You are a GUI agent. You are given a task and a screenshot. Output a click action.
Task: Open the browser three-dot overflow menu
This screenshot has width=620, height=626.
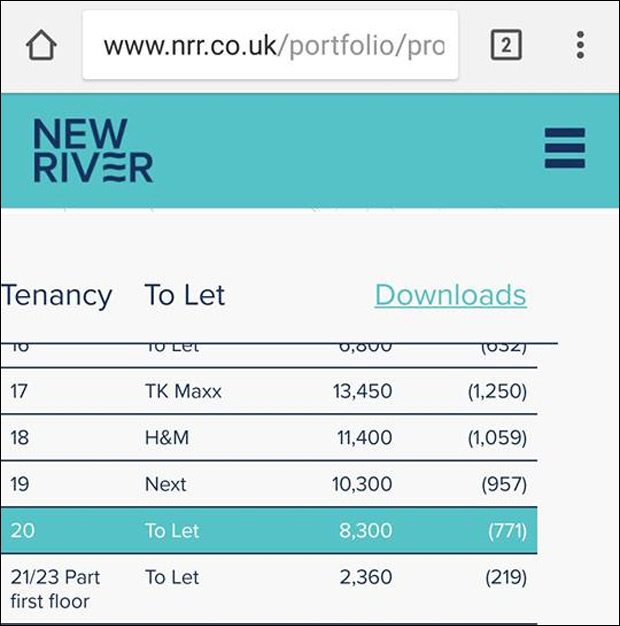(580, 45)
